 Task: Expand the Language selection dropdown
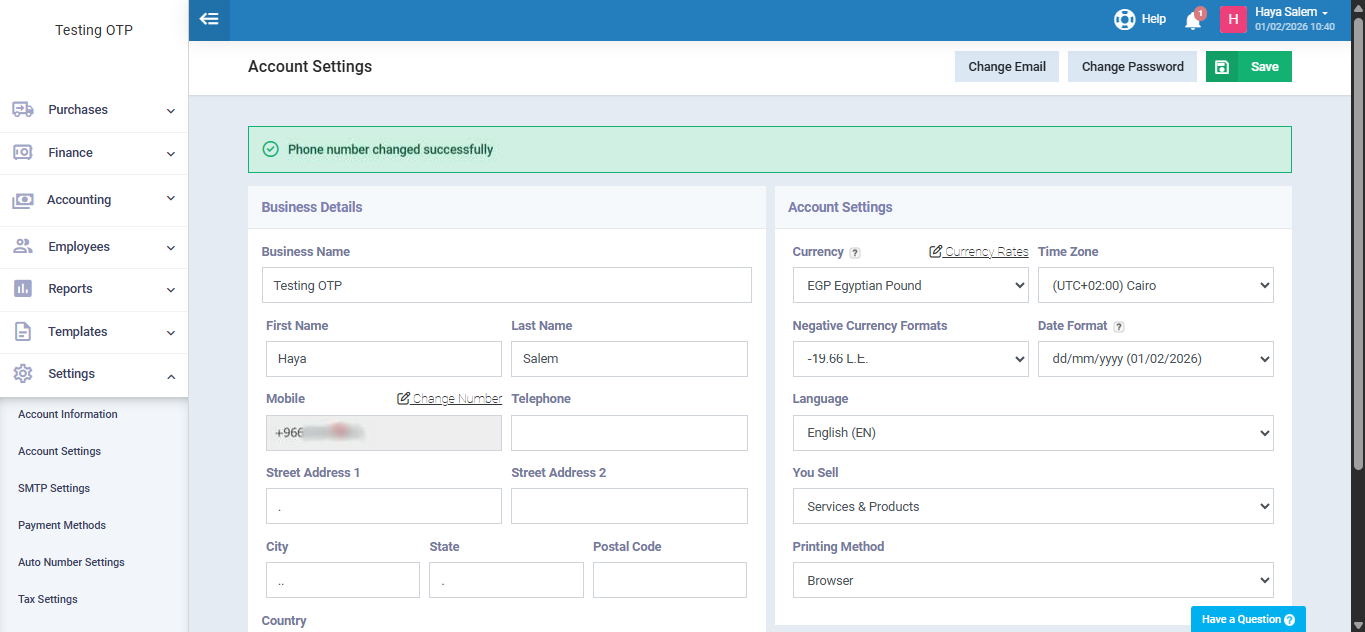tap(1032, 433)
